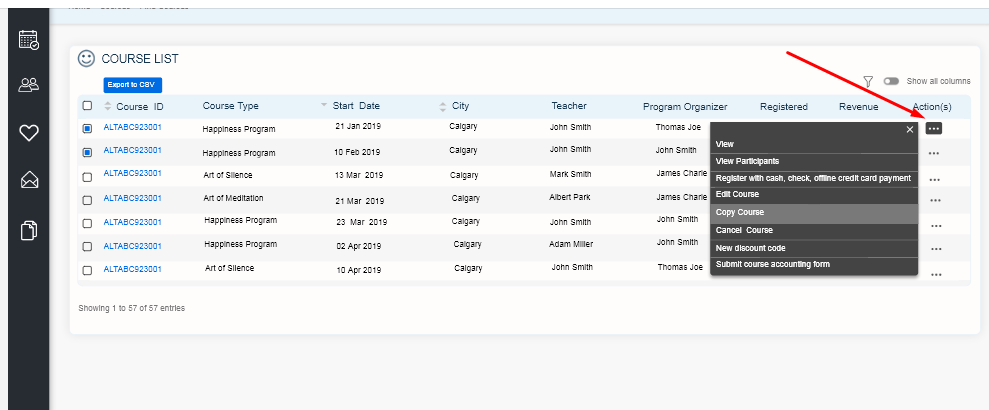Open actions dots for 10 Apr 2019 row

(x=936, y=274)
